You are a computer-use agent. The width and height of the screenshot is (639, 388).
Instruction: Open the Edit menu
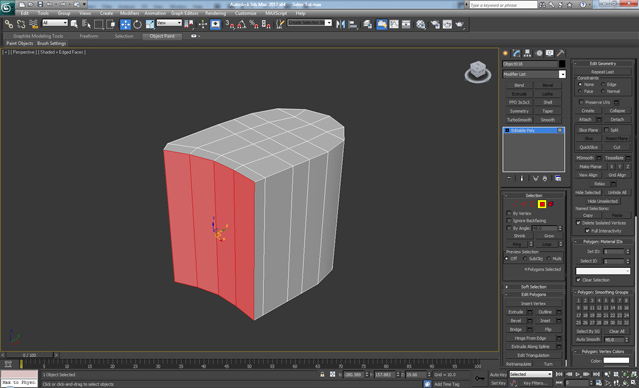(x=24, y=13)
